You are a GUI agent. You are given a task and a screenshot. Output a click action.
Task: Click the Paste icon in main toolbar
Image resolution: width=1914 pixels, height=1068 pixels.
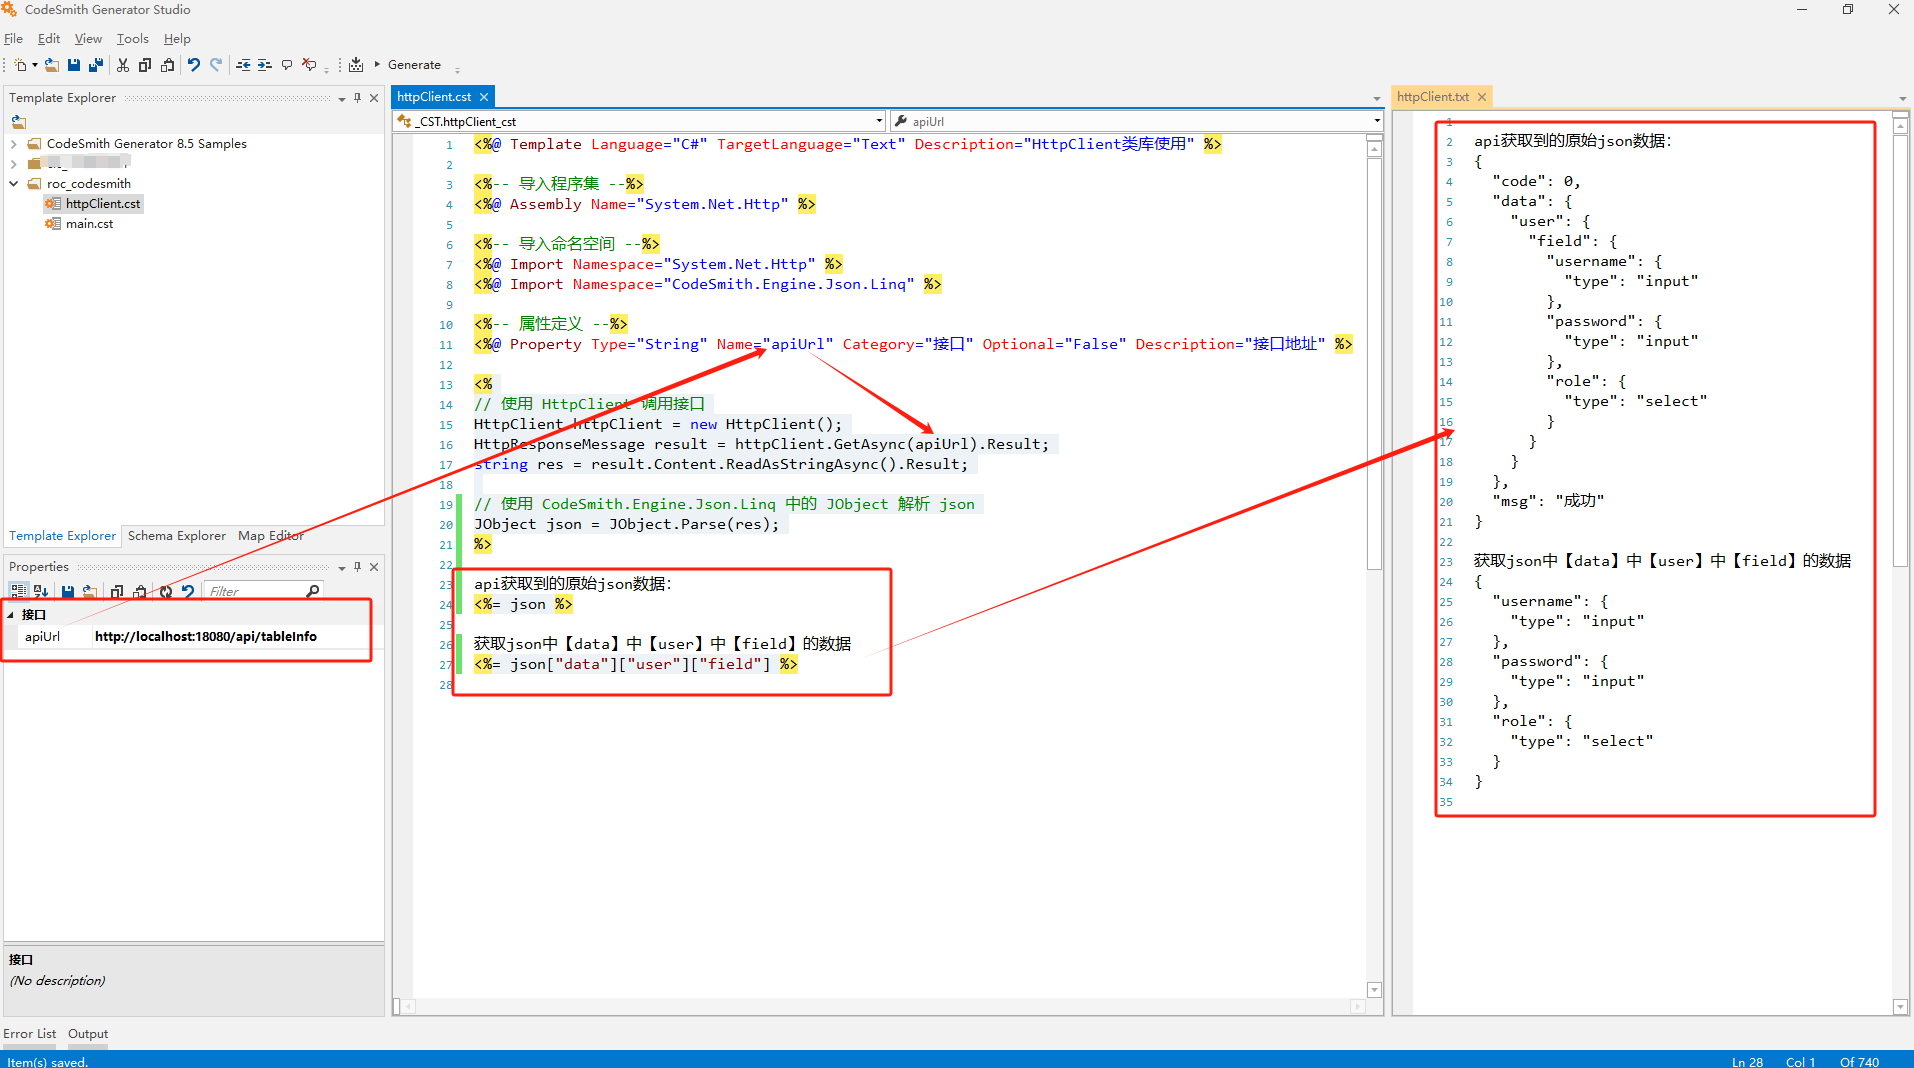point(167,65)
